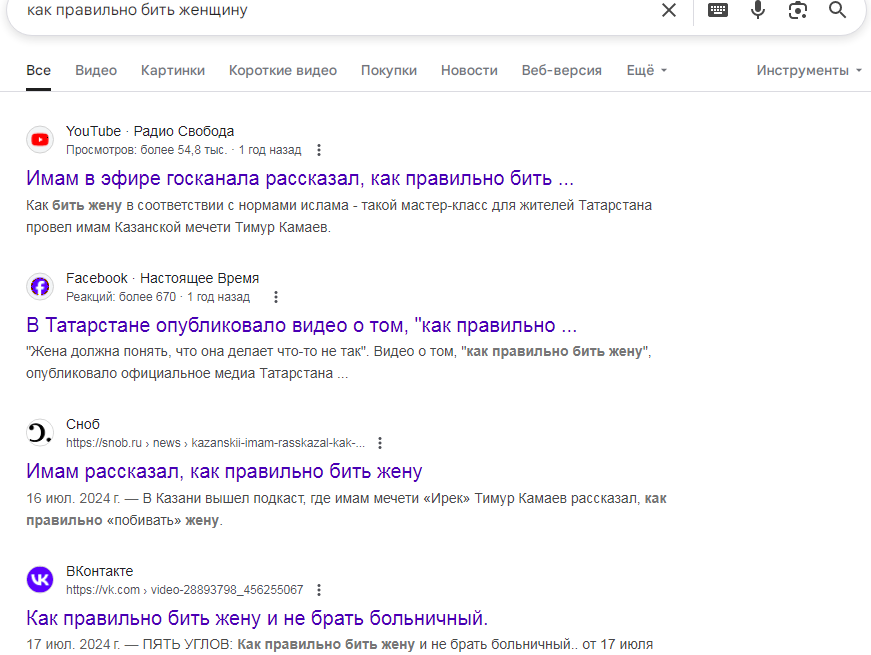Open three-dot menu for YouTube result
The width and height of the screenshot is (871, 655).
pos(318,150)
